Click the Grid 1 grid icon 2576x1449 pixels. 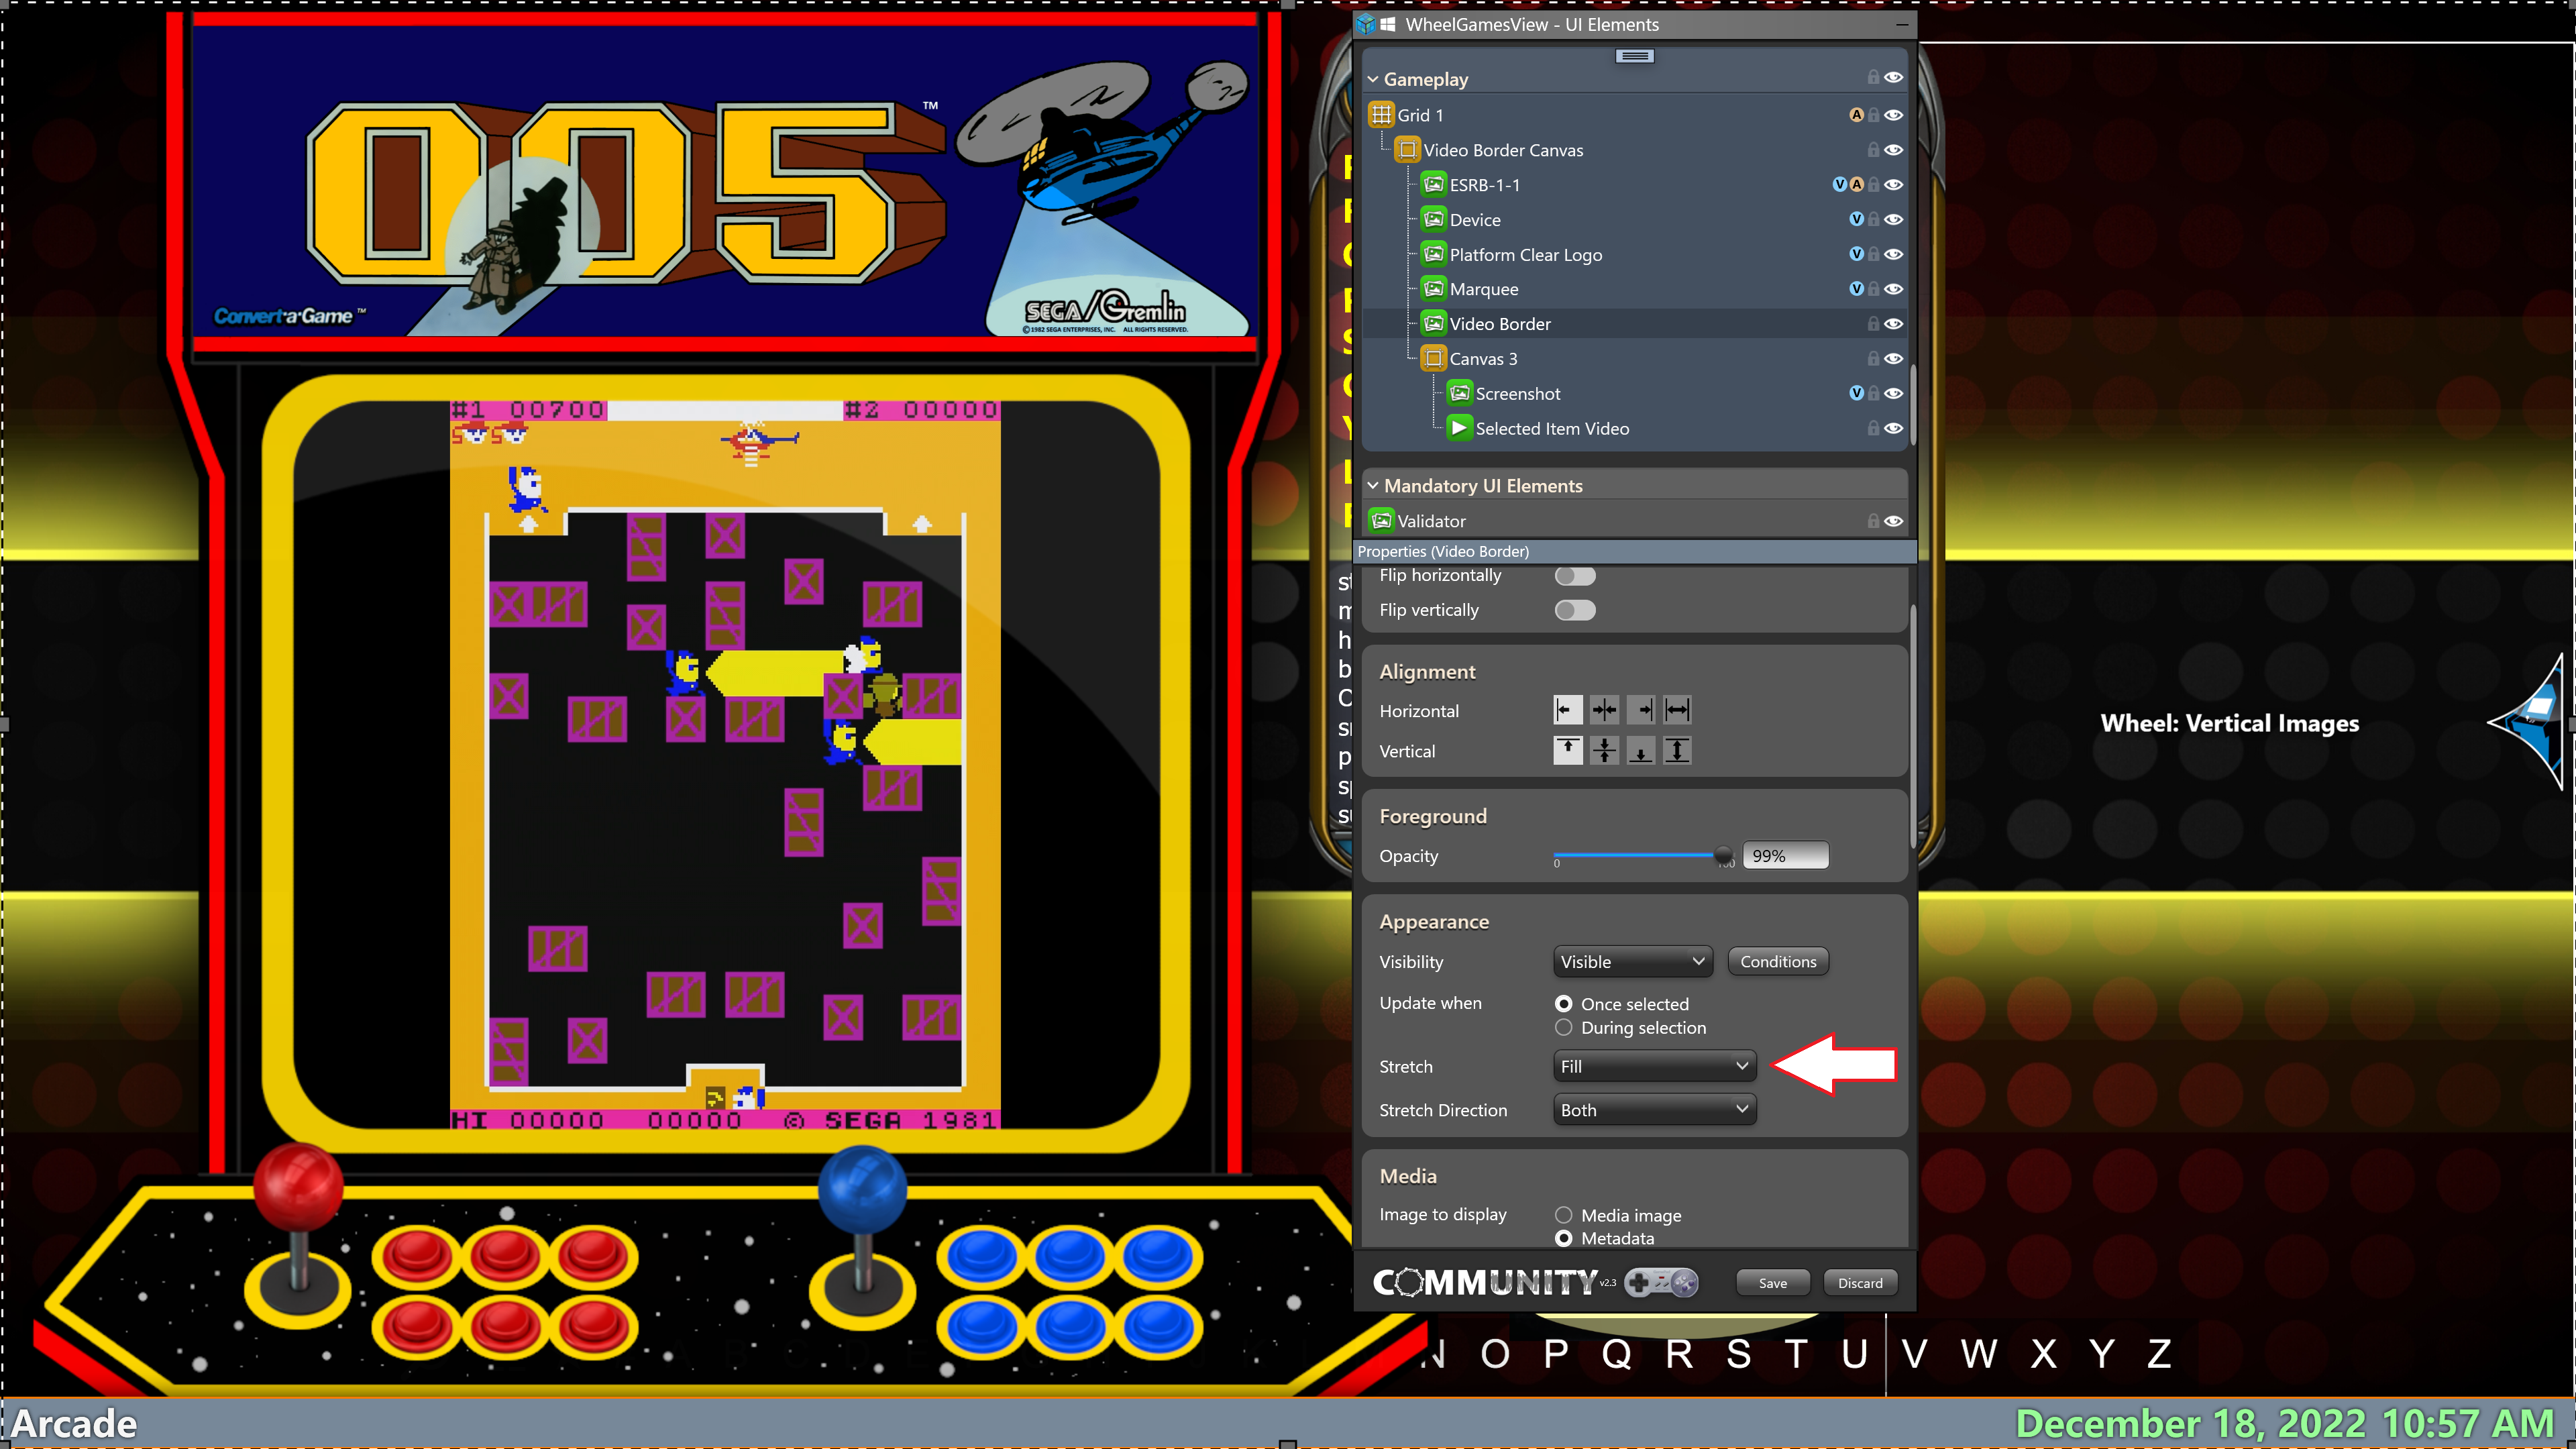[x=1381, y=115]
